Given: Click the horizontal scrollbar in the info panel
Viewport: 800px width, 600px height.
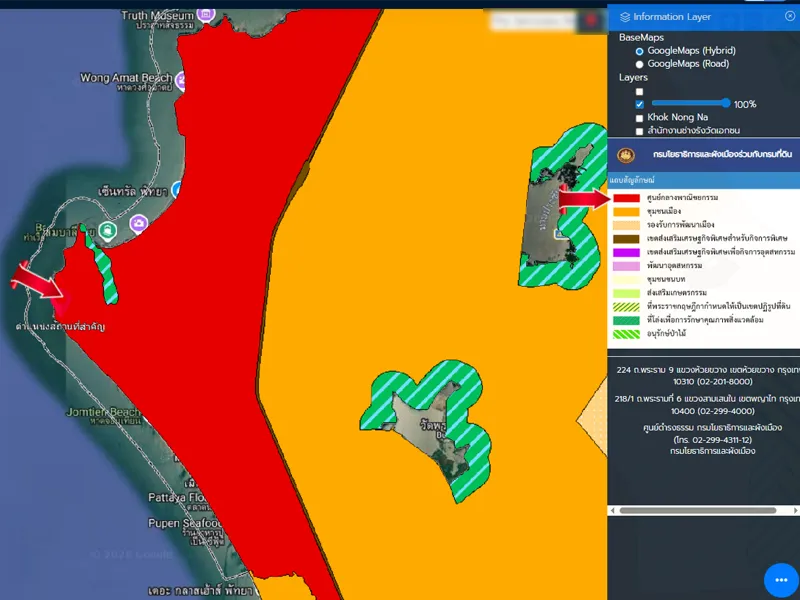Looking at the screenshot, I should pos(700,510).
